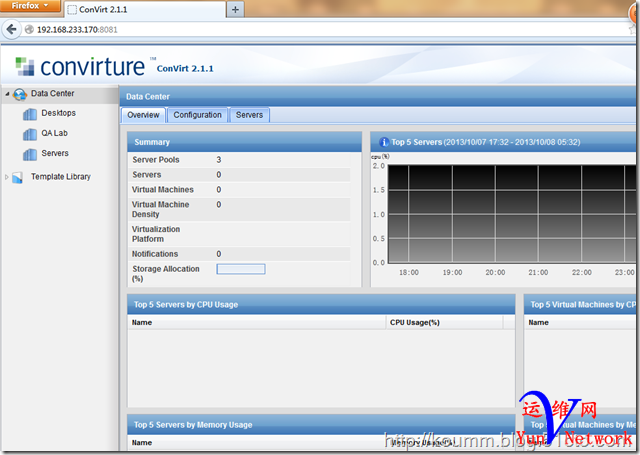
Task: Click the Servers row in Summary panel
Action: [x=239, y=175]
